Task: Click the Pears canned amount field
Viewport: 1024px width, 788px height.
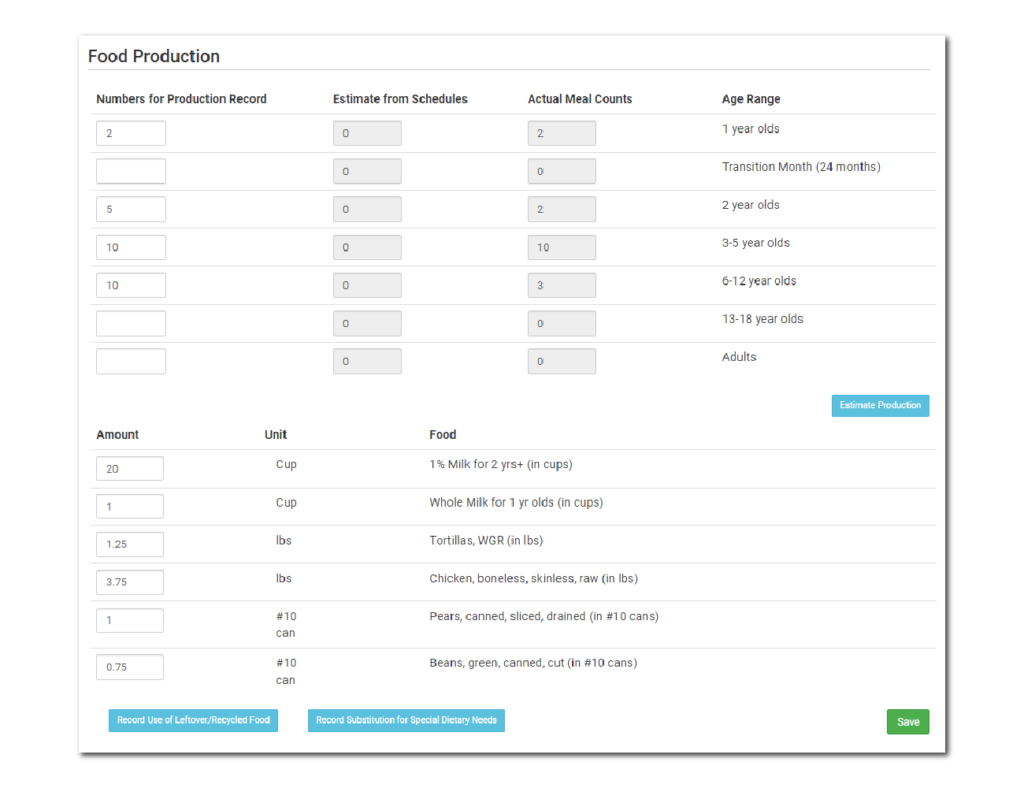Action: pyautogui.click(x=129, y=620)
